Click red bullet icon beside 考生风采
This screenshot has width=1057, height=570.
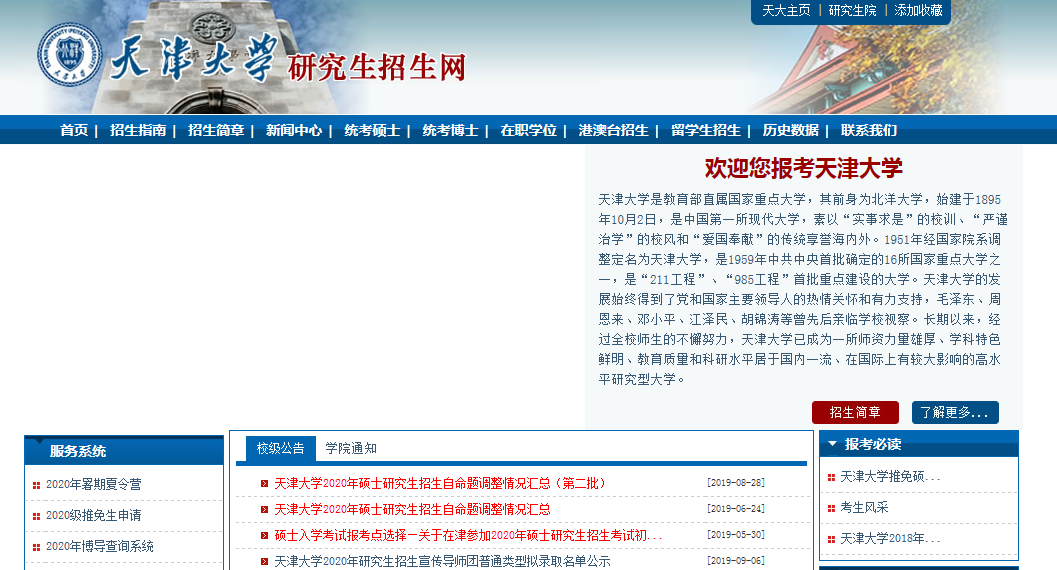(x=831, y=508)
